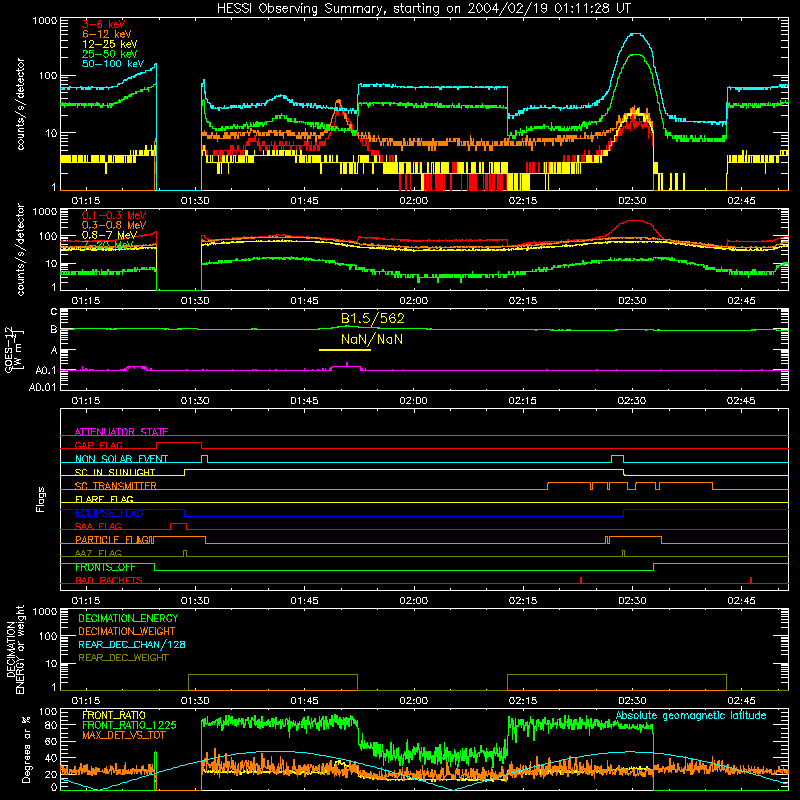Select the BAD_PACKETS flag label

coord(109,580)
